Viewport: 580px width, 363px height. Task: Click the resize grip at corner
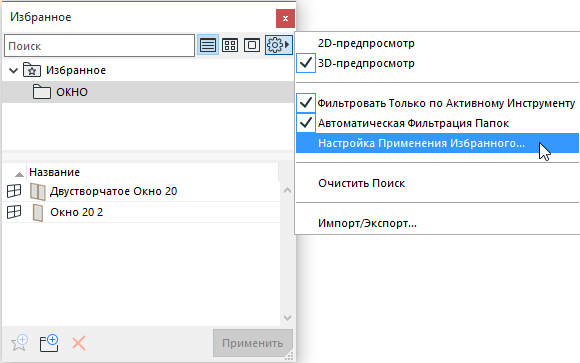click(289, 356)
